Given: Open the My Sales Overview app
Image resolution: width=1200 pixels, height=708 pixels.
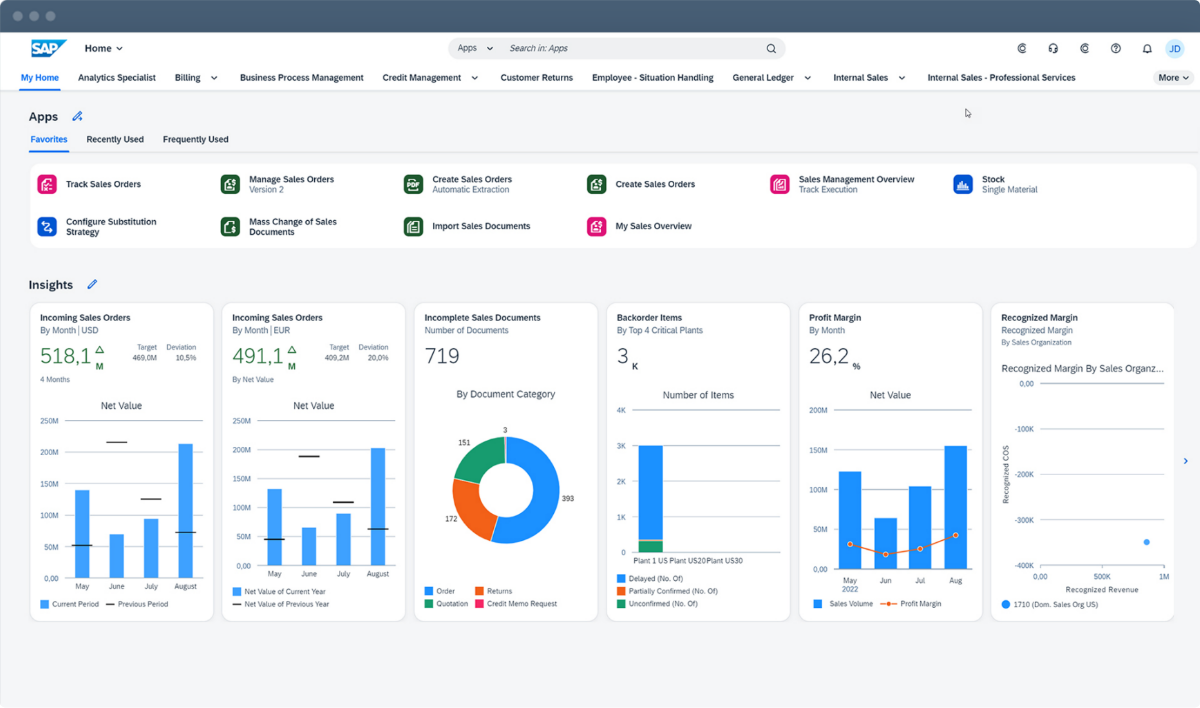Looking at the screenshot, I should click(x=653, y=226).
